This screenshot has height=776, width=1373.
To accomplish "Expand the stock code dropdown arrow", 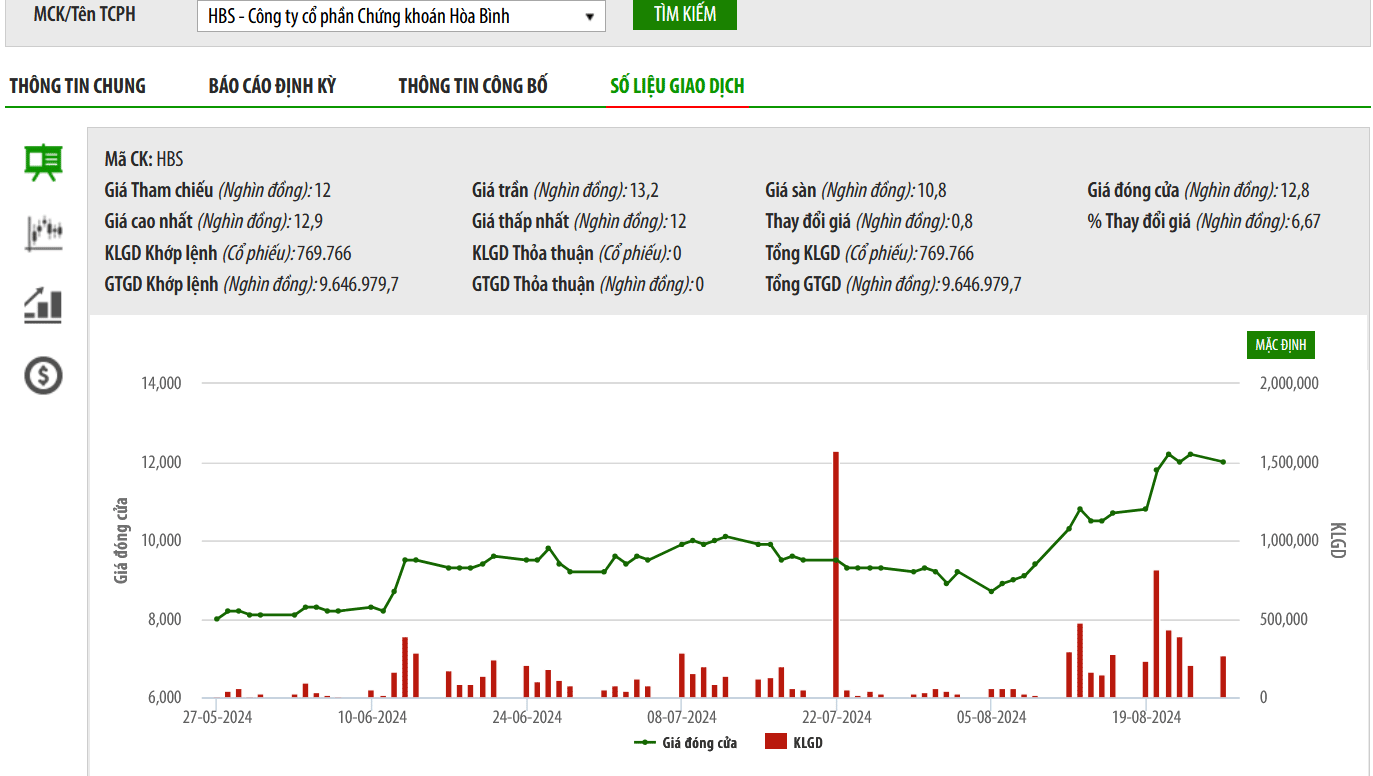I will tap(589, 16).
